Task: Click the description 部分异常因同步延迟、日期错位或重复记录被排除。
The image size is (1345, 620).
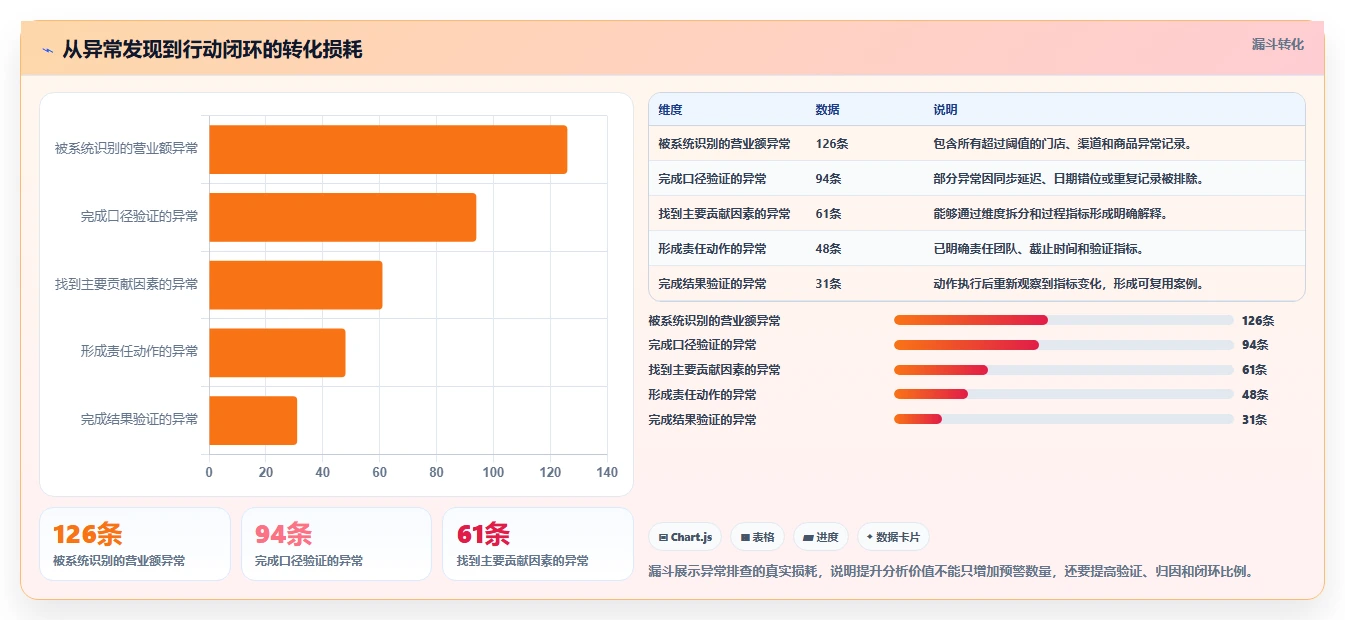Action: click(1068, 179)
